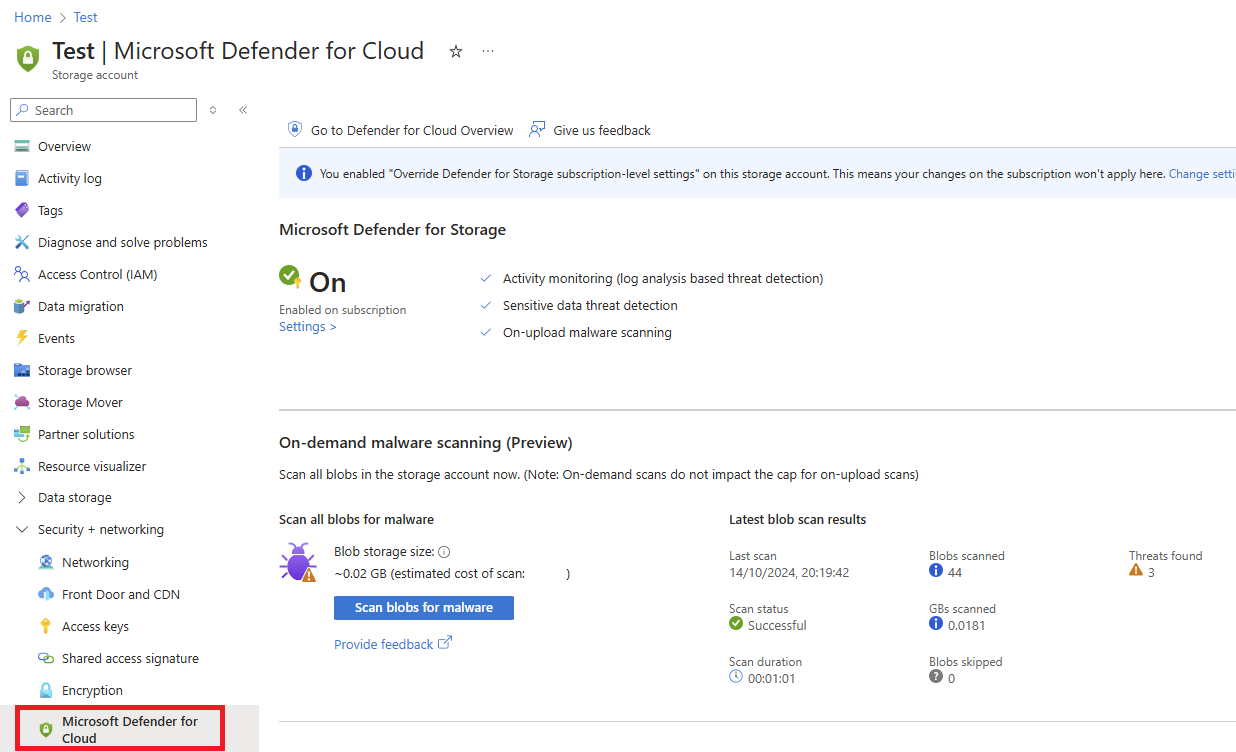Viewport: 1236px width, 752px height.
Task: Click the Blobs skipped question icon
Action: pyautogui.click(x=936, y=677)
